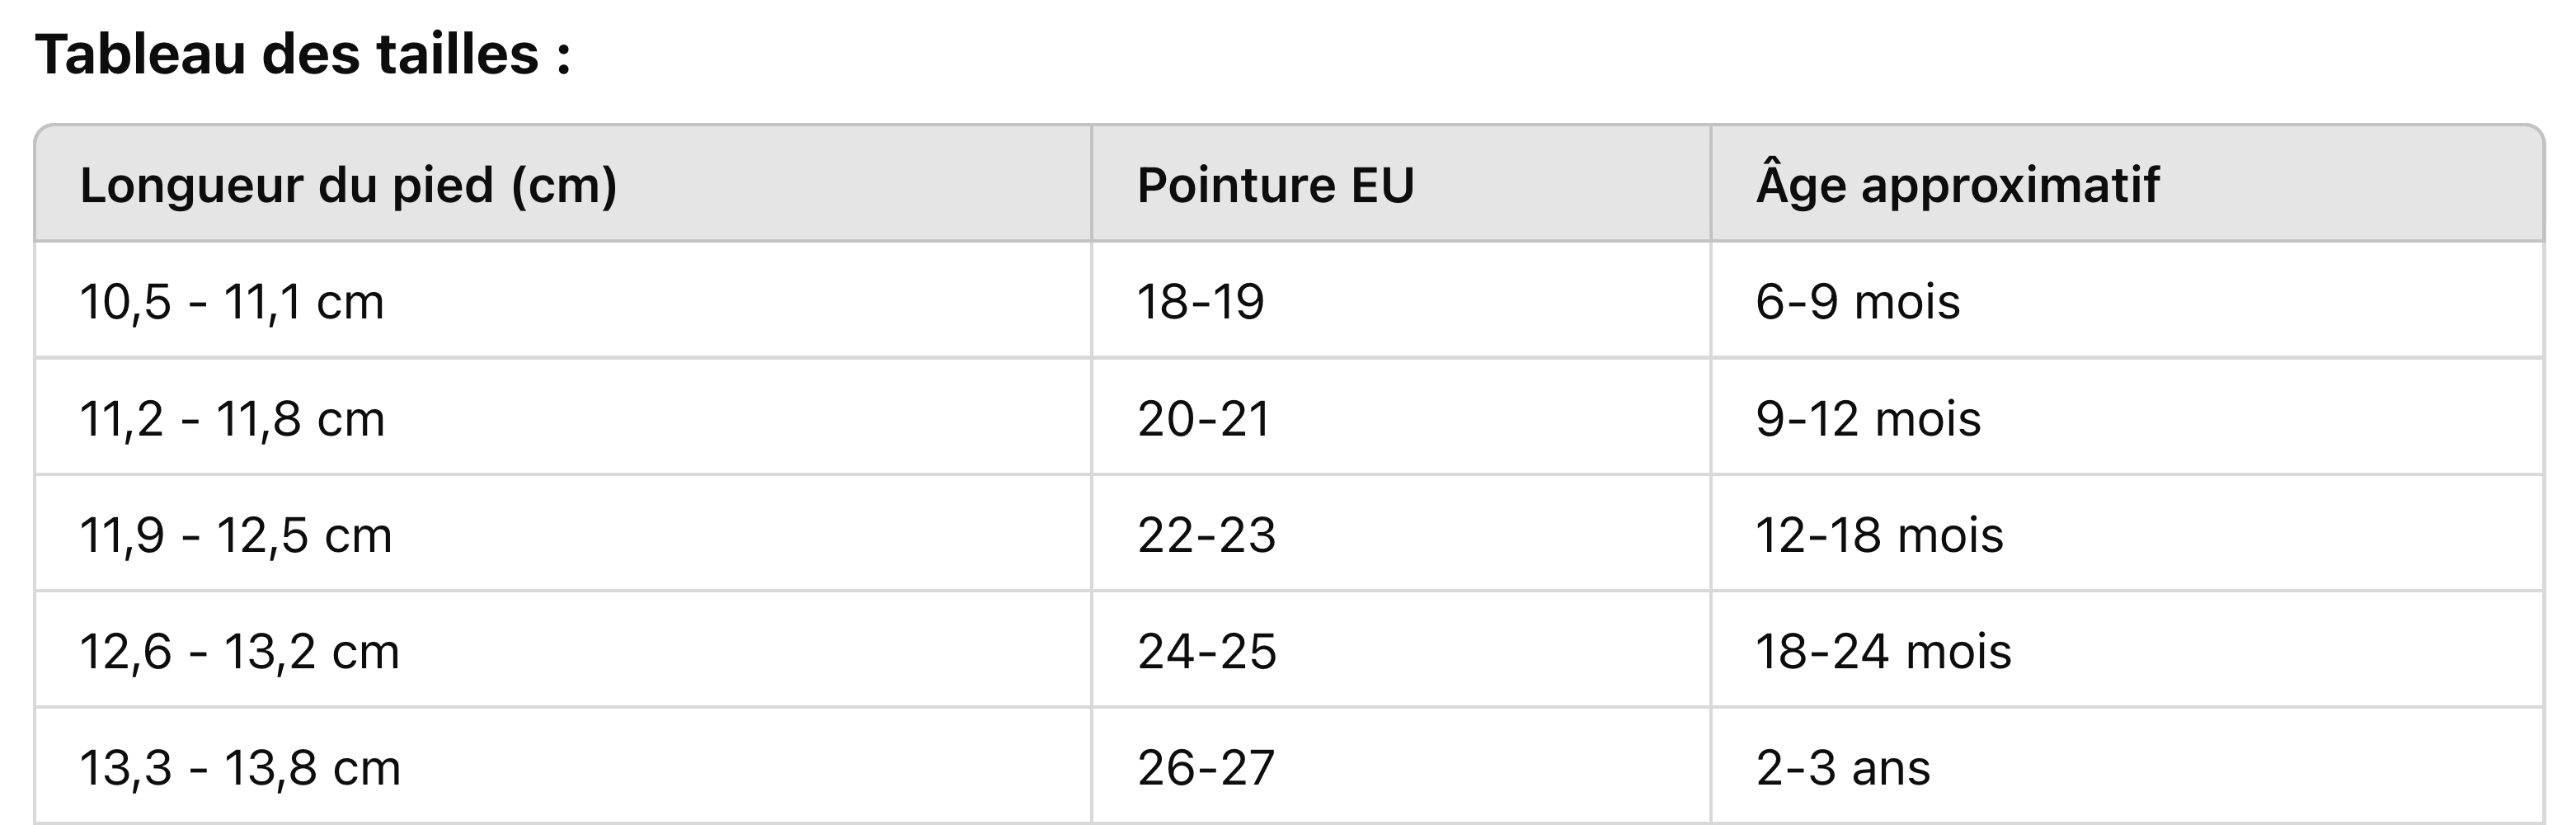Click the 'Tableau des tailles :' heading

(303, 54)
